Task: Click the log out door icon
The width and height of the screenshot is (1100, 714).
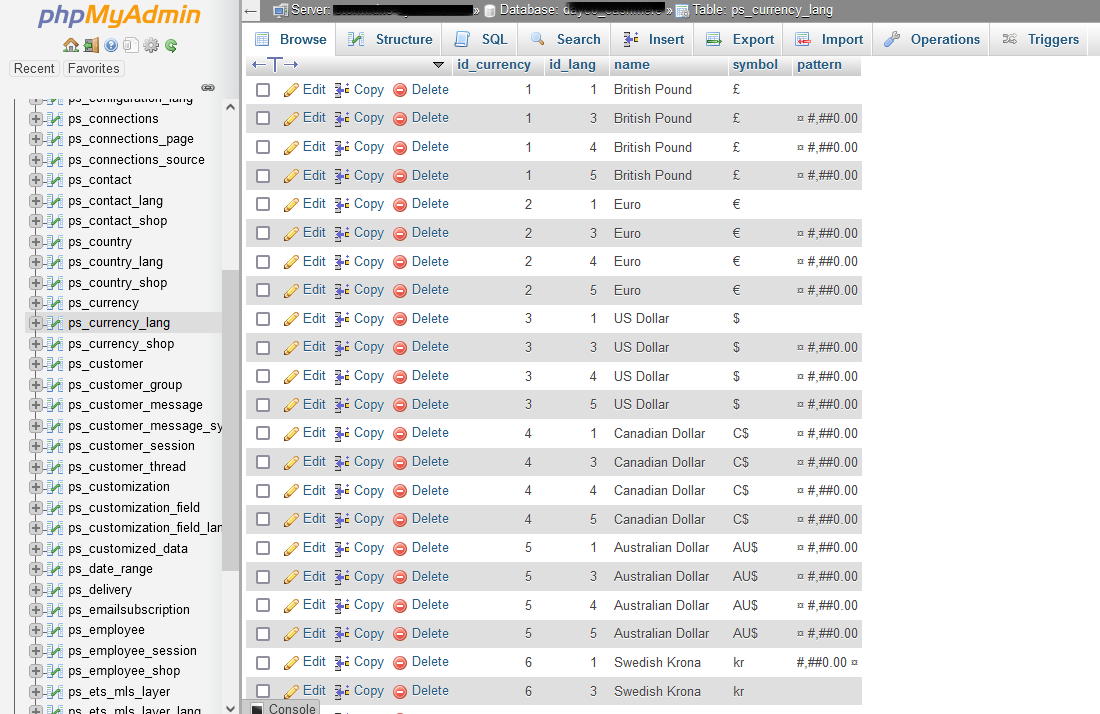Action: (x=91, y=46)
